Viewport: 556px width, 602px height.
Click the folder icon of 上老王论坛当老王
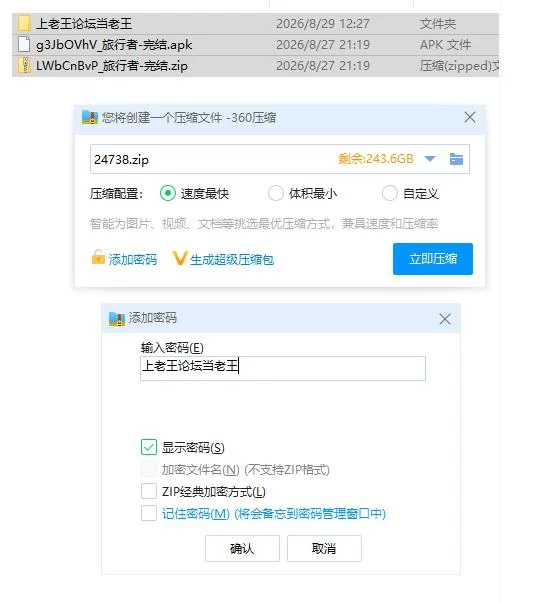point(24,23)
